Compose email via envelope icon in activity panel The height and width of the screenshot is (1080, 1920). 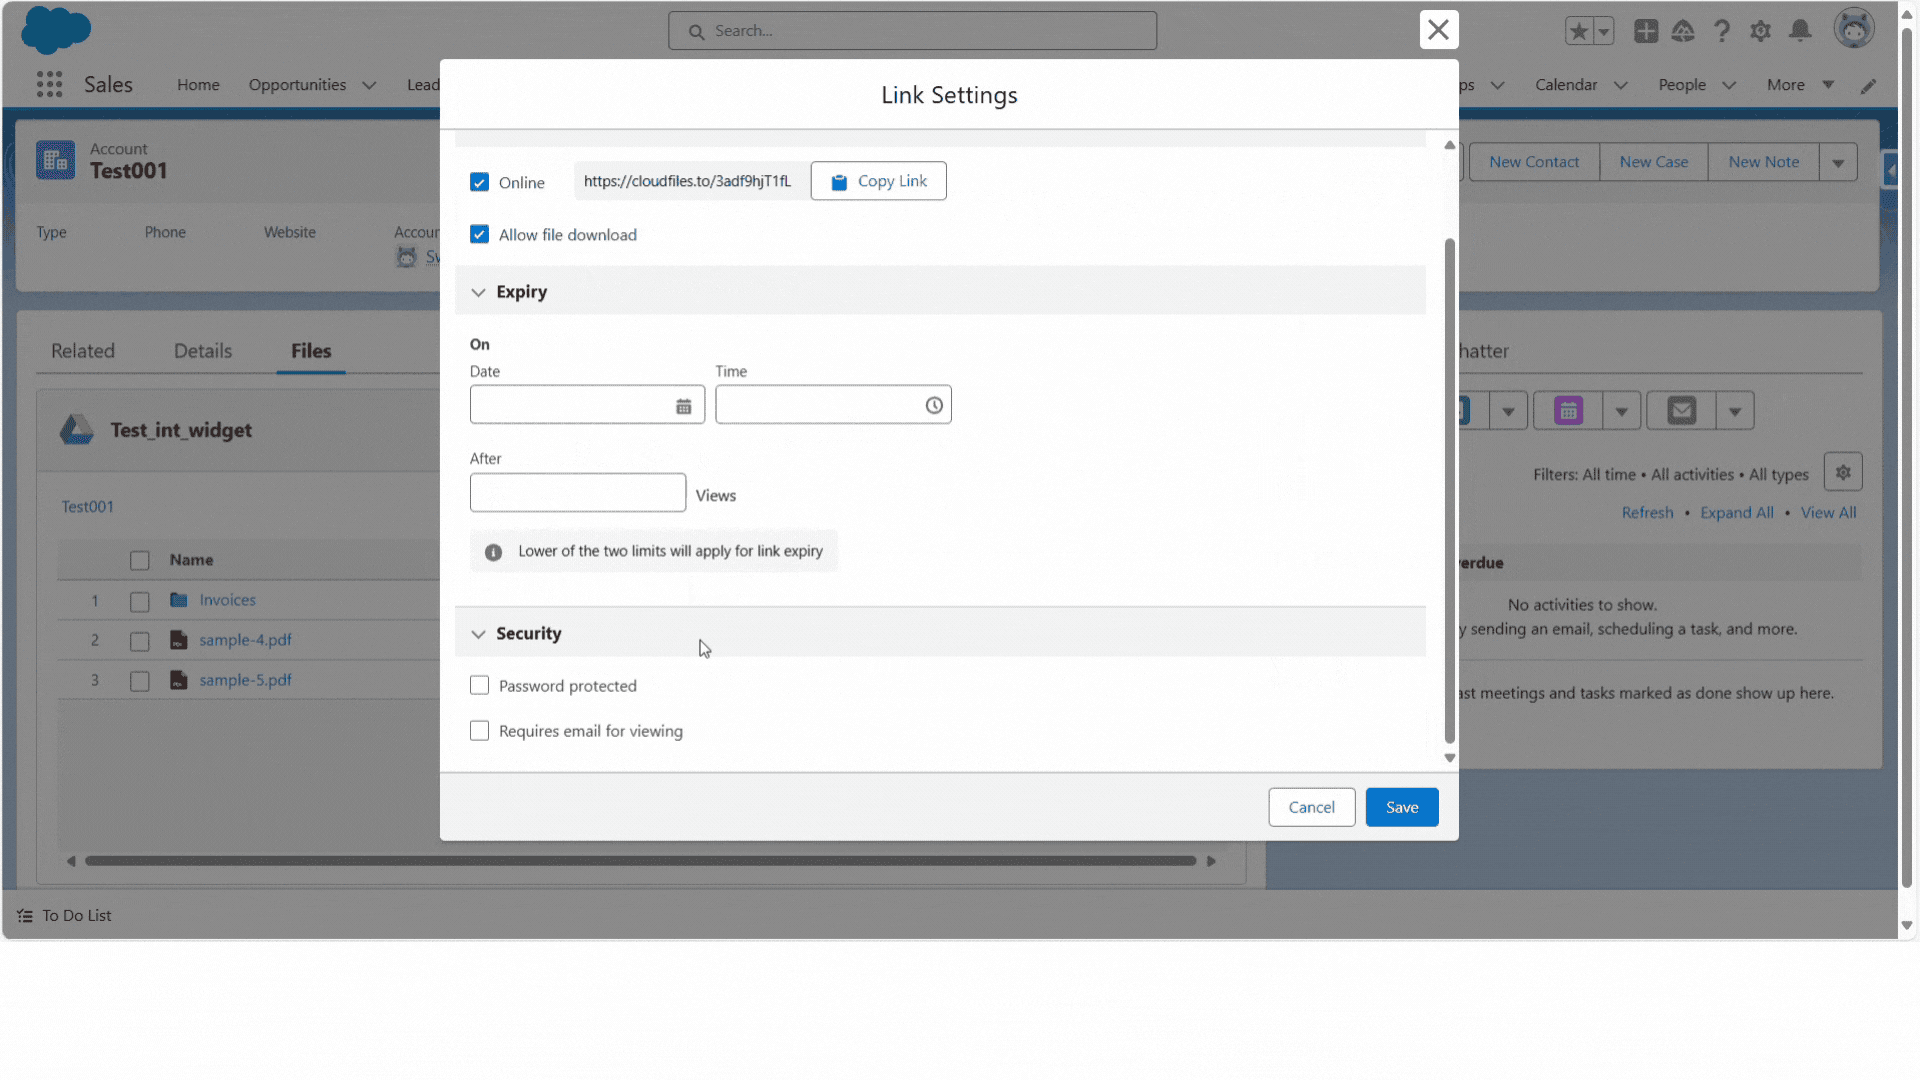pyautogui.click(x=1683, y=410)
